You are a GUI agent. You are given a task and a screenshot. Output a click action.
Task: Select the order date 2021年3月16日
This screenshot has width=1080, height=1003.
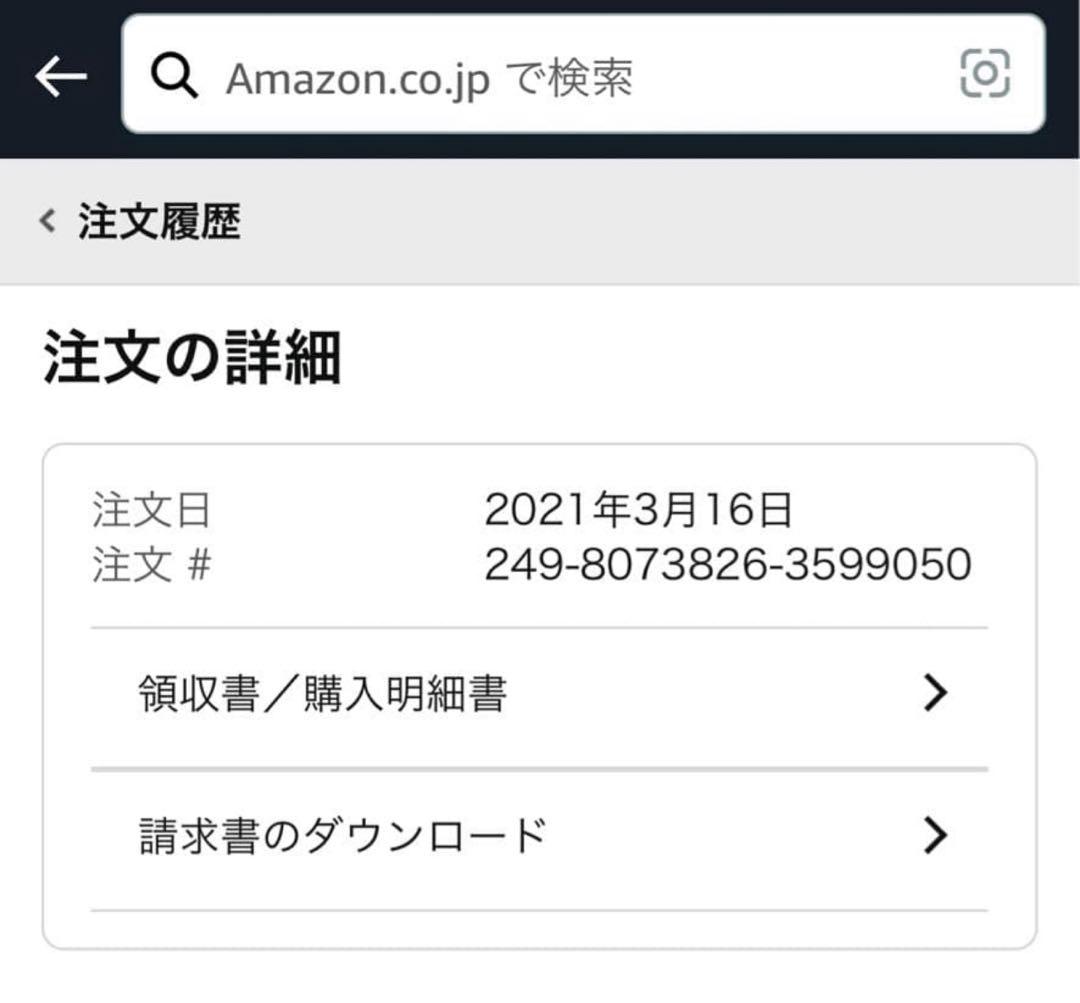[640, 510]
